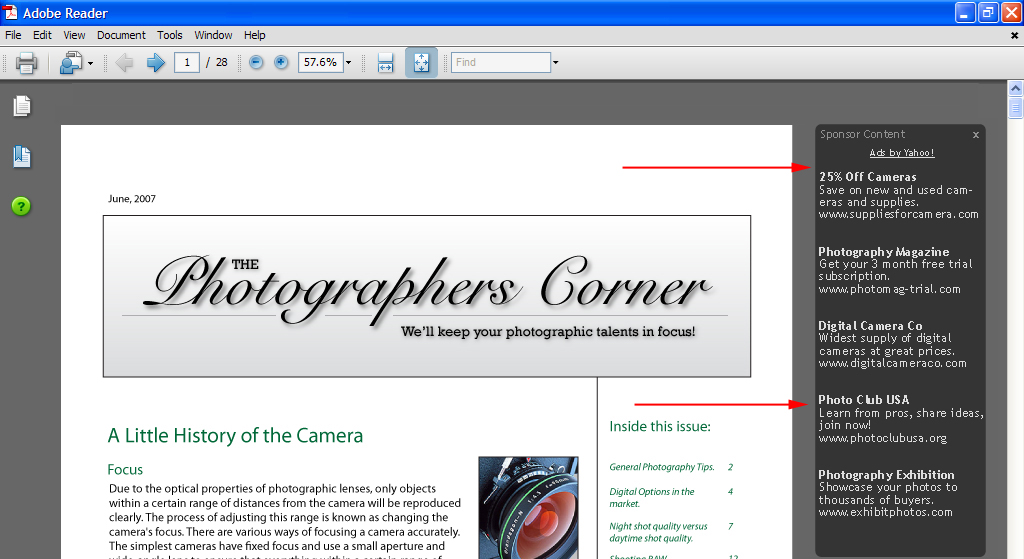Viewport: 1024px width, 559px height.
Task: Close the Sponsor Content panel
Action: click(x=976, y=135)
